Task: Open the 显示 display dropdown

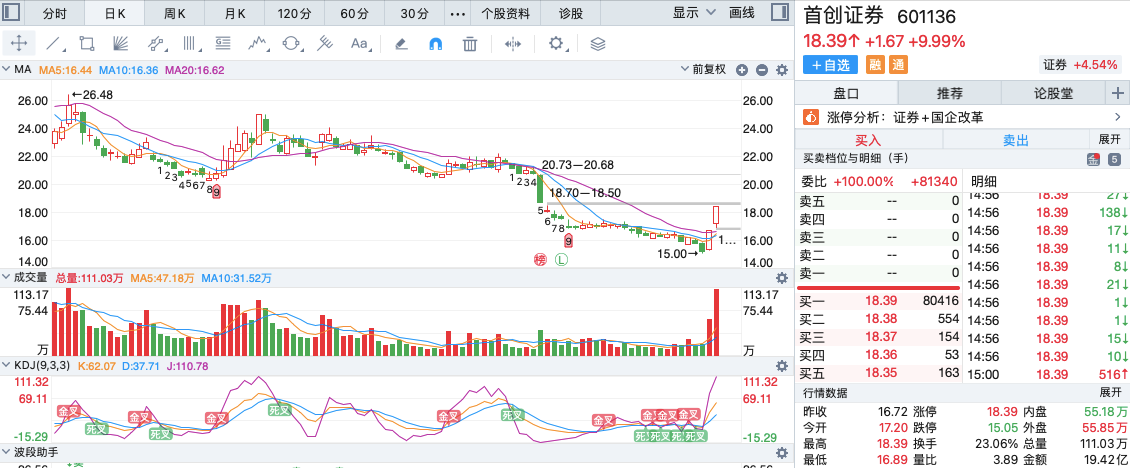Action: [x=695, y=12]
